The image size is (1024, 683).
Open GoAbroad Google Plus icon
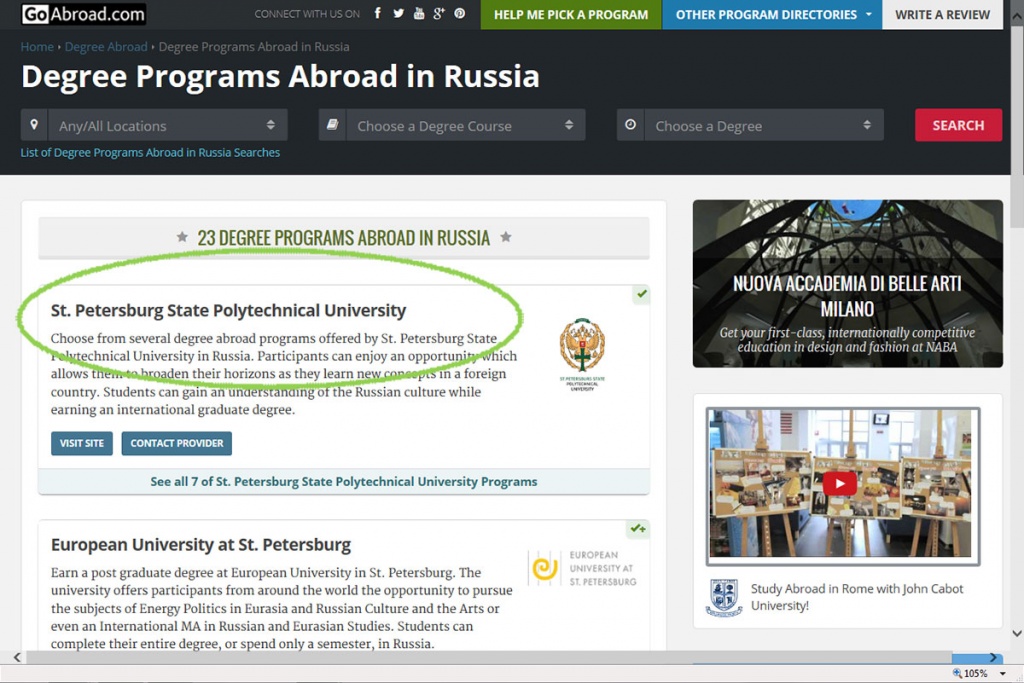[439, 14]
